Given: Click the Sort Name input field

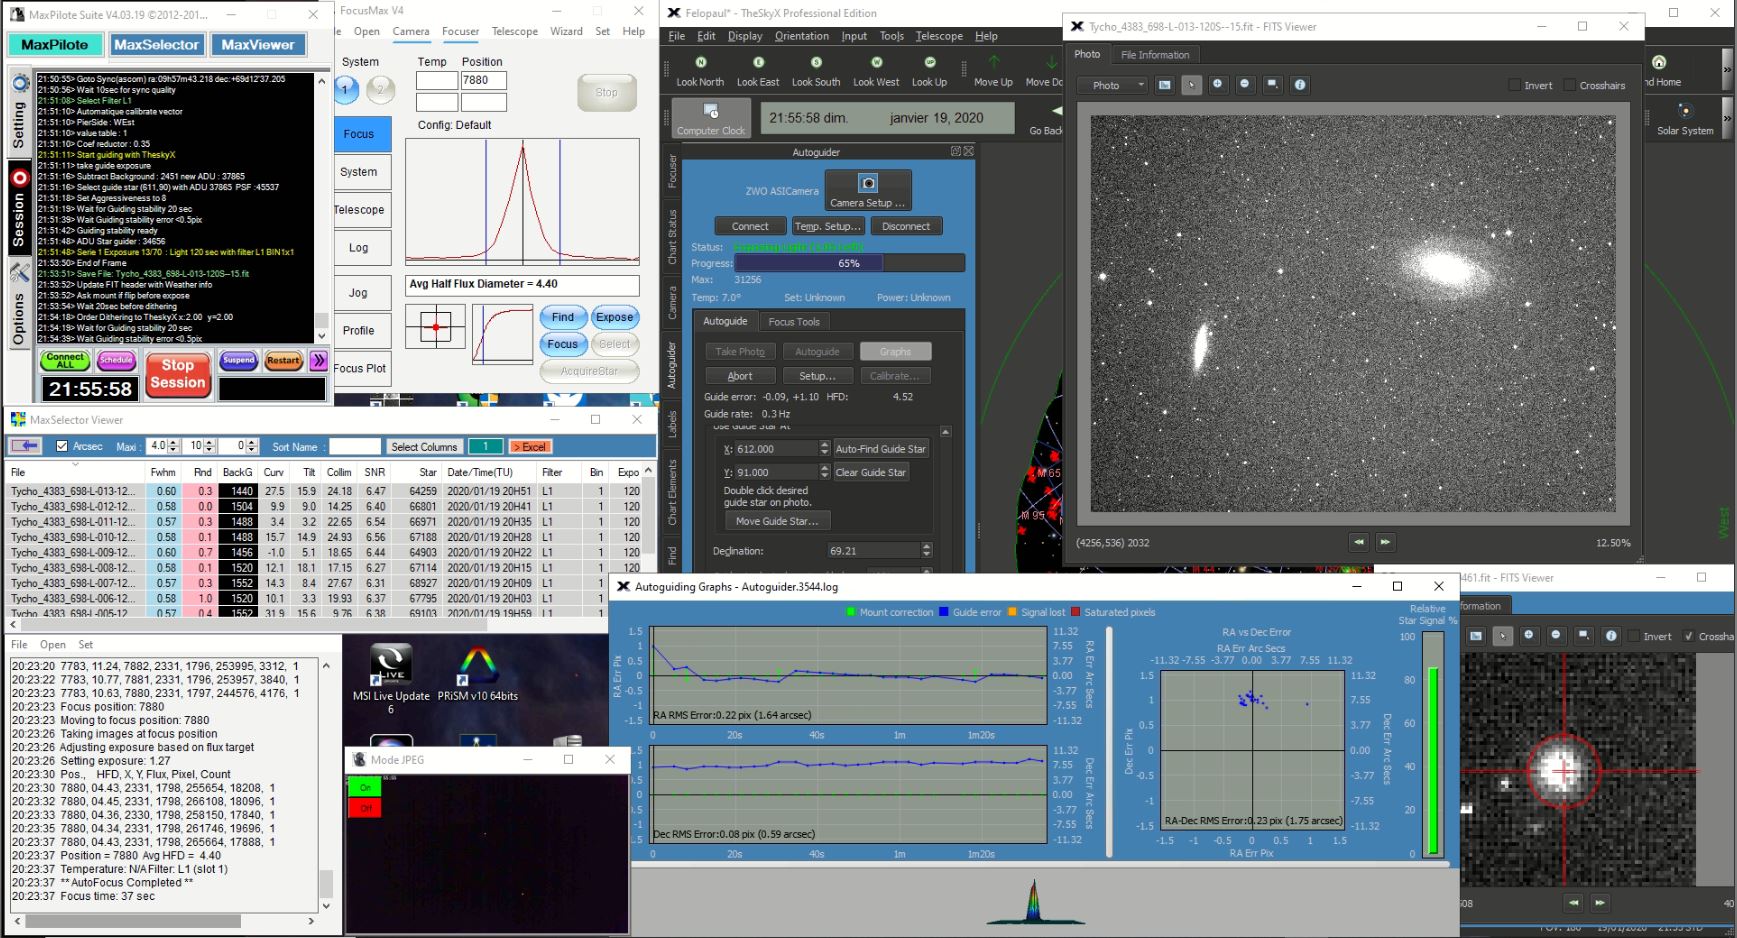Looking at the screenshot, I should pyautogui.click(x=355, y=446).
